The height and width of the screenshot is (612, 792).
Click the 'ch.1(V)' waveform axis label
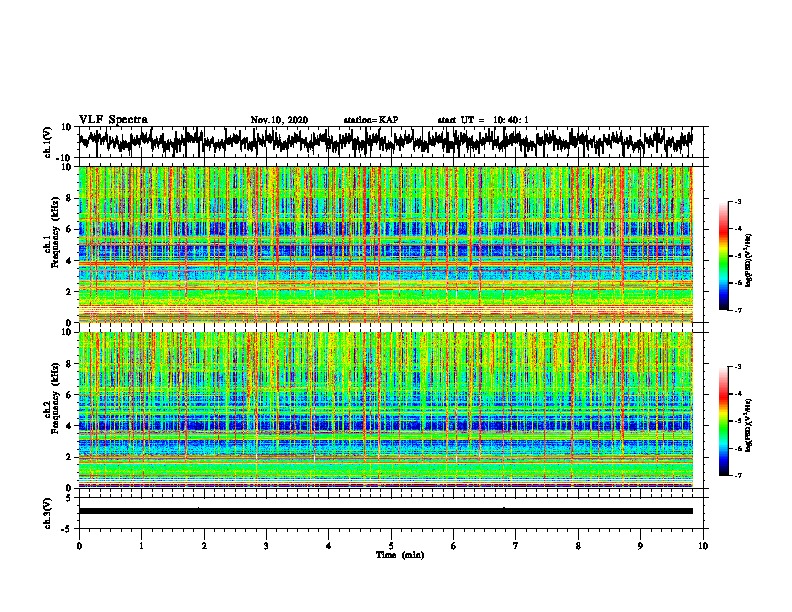click(48, 142)
